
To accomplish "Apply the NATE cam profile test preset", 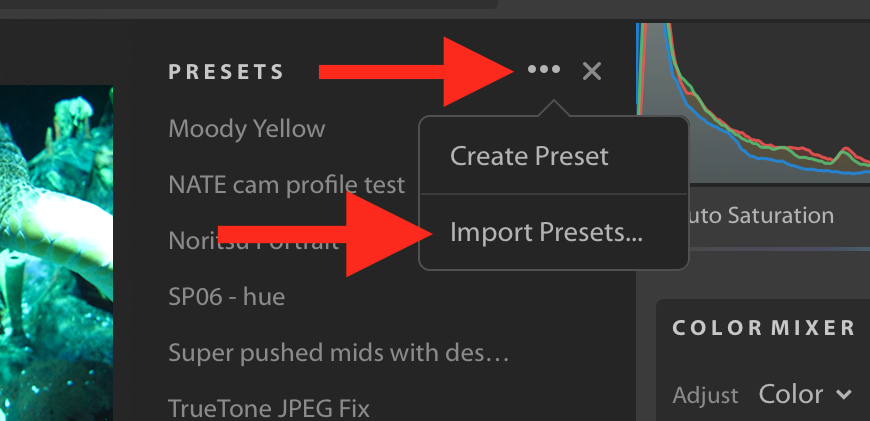I will 286,185.
